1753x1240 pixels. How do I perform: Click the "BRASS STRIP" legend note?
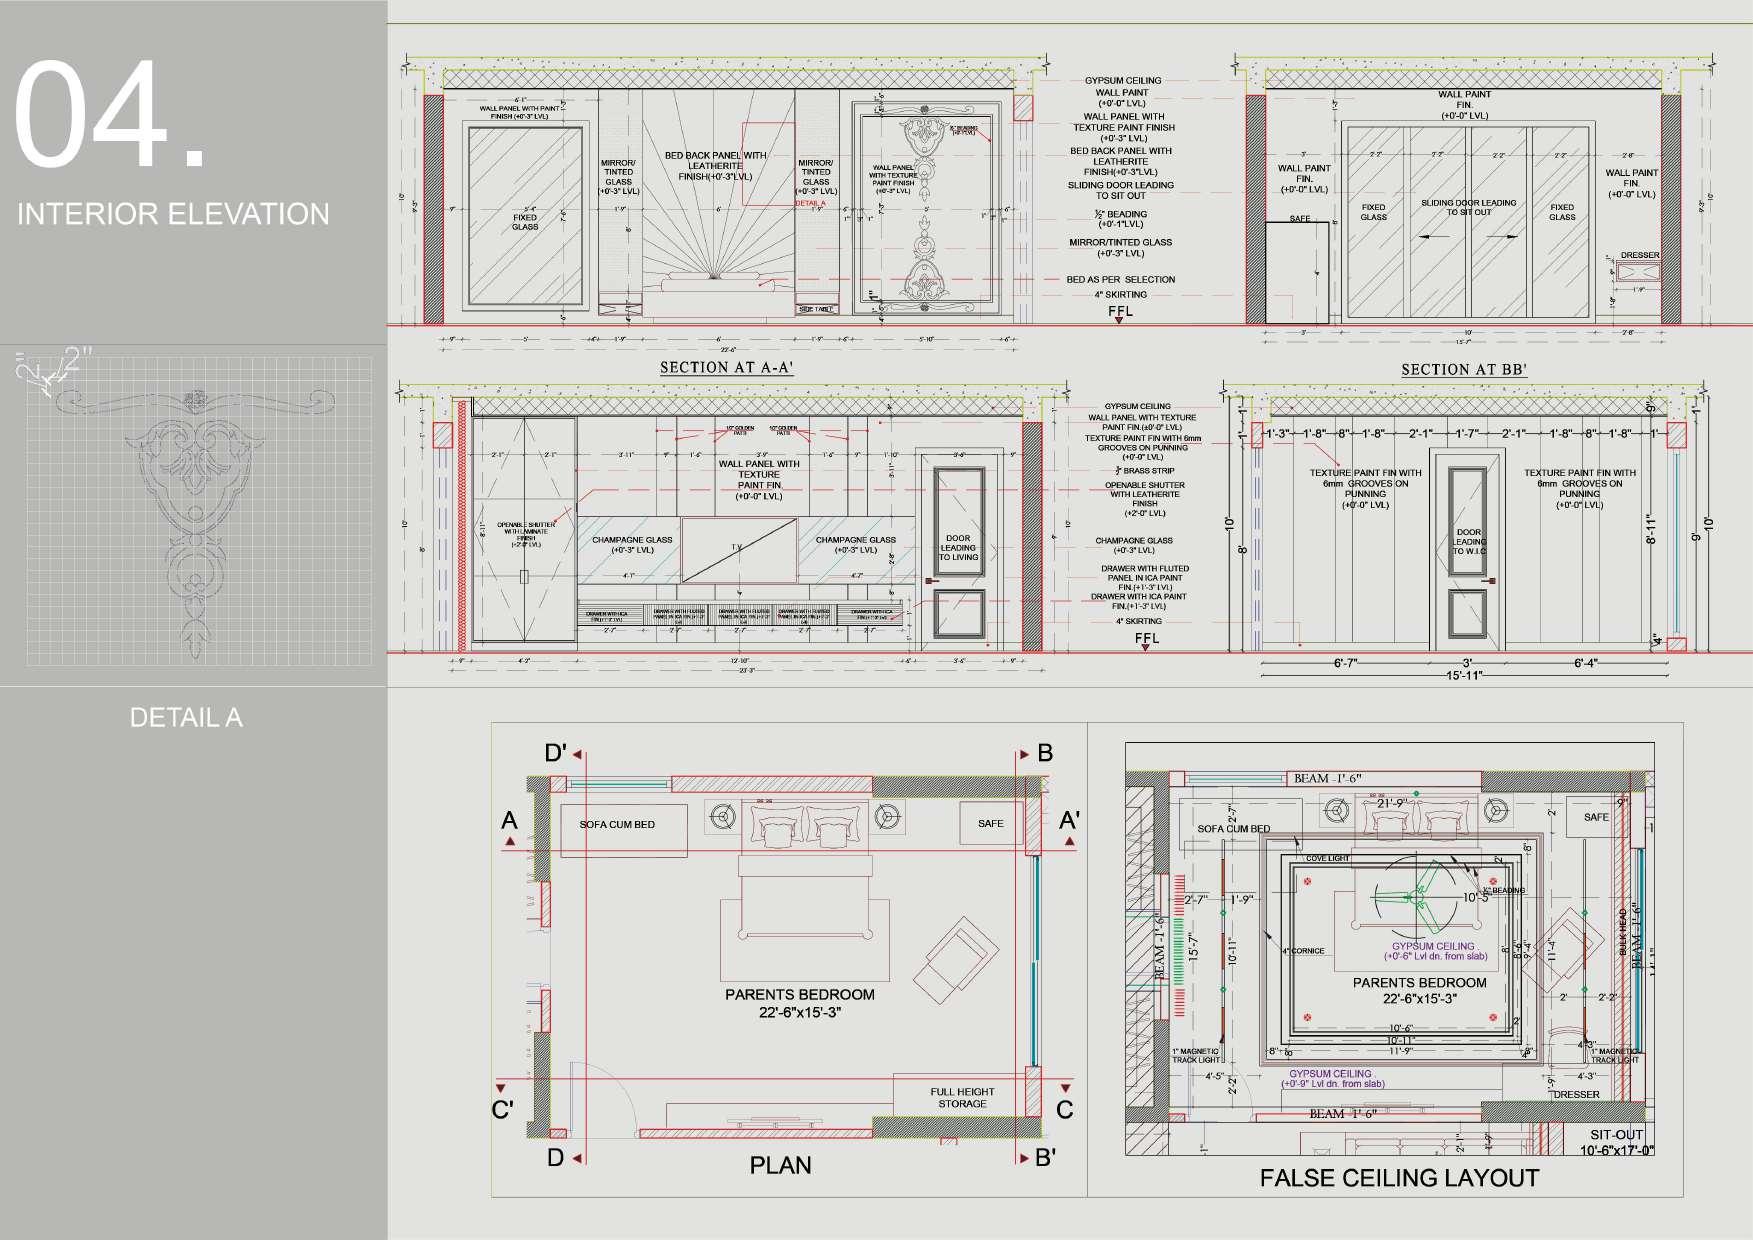point(1145,470)
